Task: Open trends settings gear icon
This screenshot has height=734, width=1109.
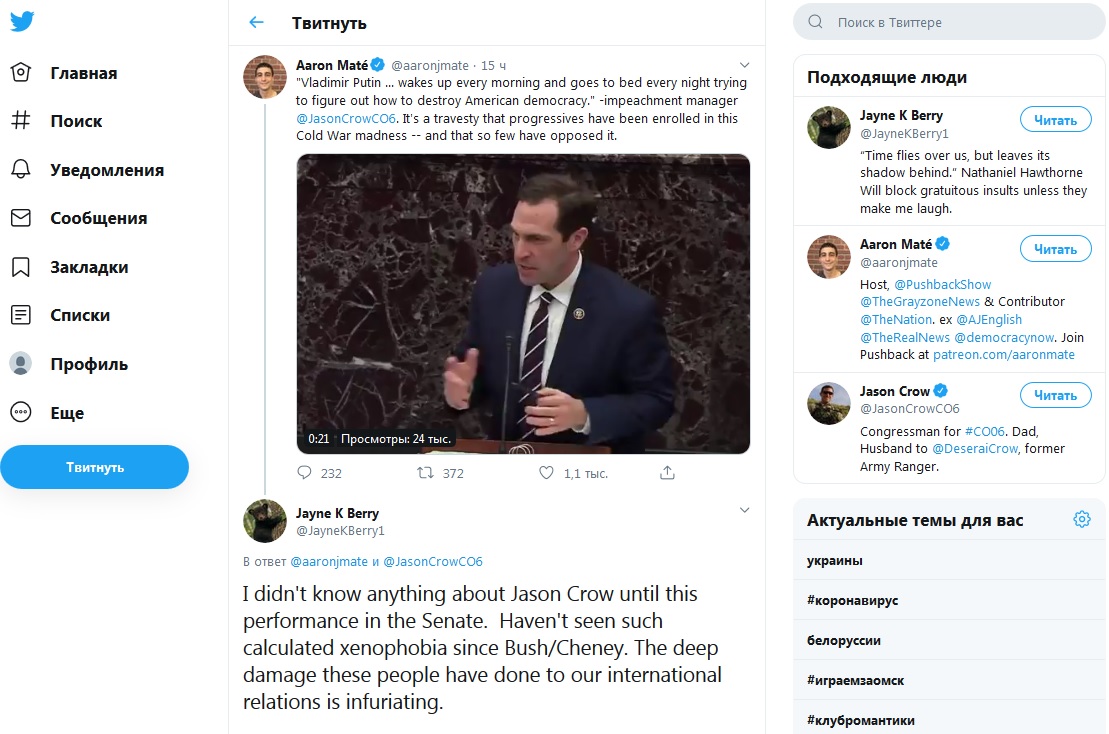Action: (x=1081, y=519)
